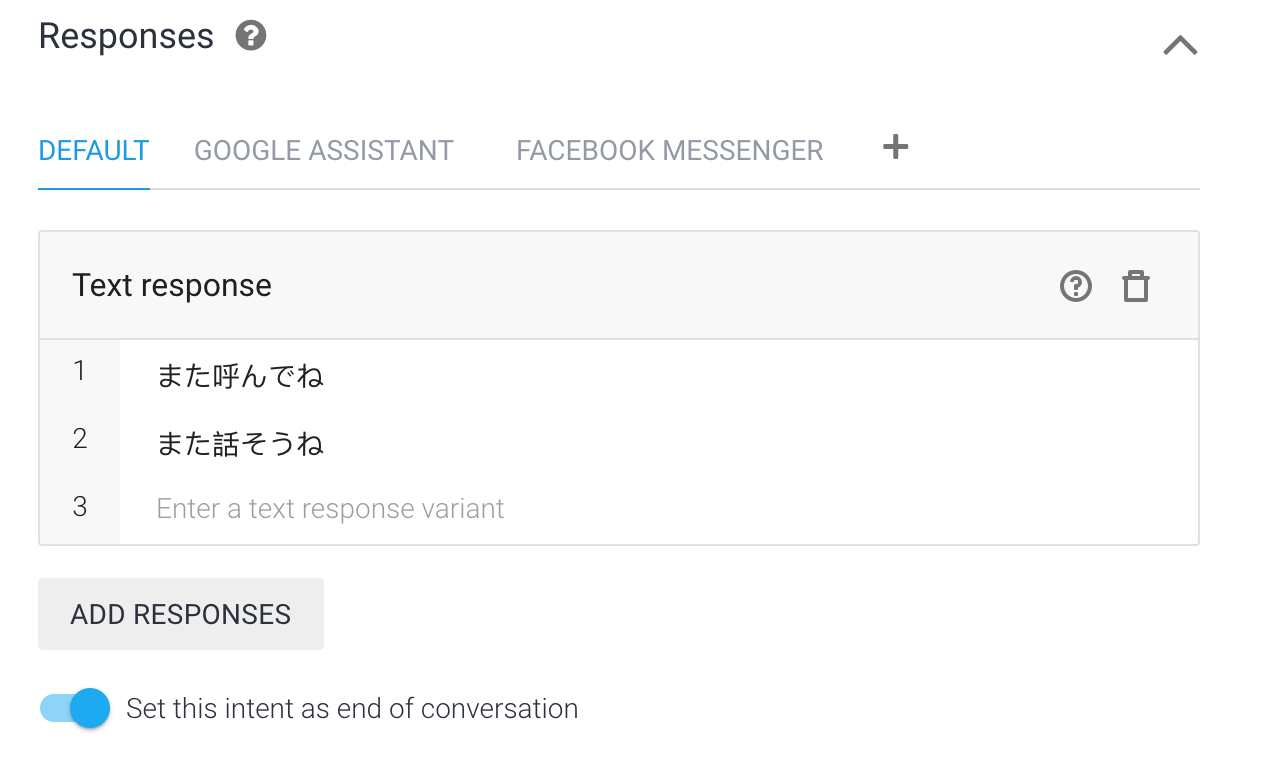Switch to the DEFAULT responses tab
This screenshot has width=1278, height=784.
(x=94, y=151)
